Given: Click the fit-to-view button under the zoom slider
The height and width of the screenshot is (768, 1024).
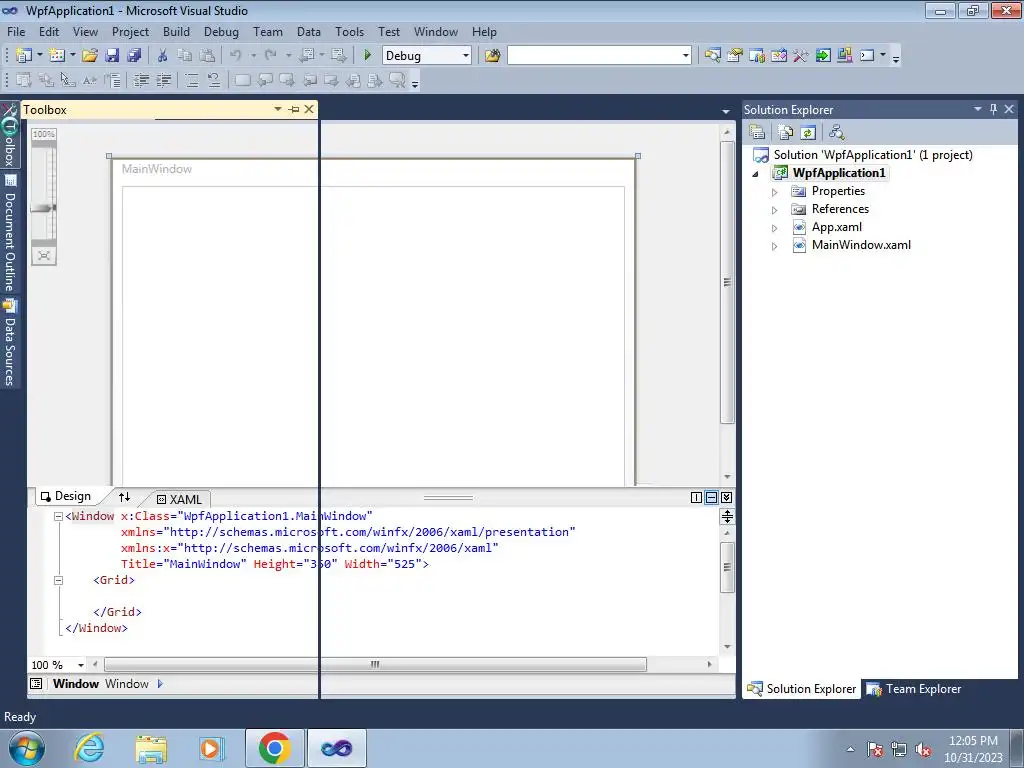Looking at the screenshot, I should [x=44, y=255].
